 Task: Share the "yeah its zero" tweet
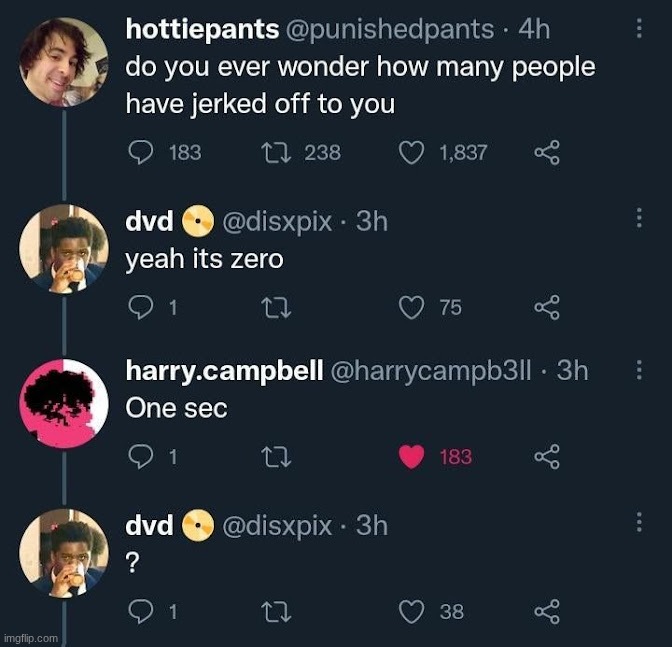tap(547, 307)
